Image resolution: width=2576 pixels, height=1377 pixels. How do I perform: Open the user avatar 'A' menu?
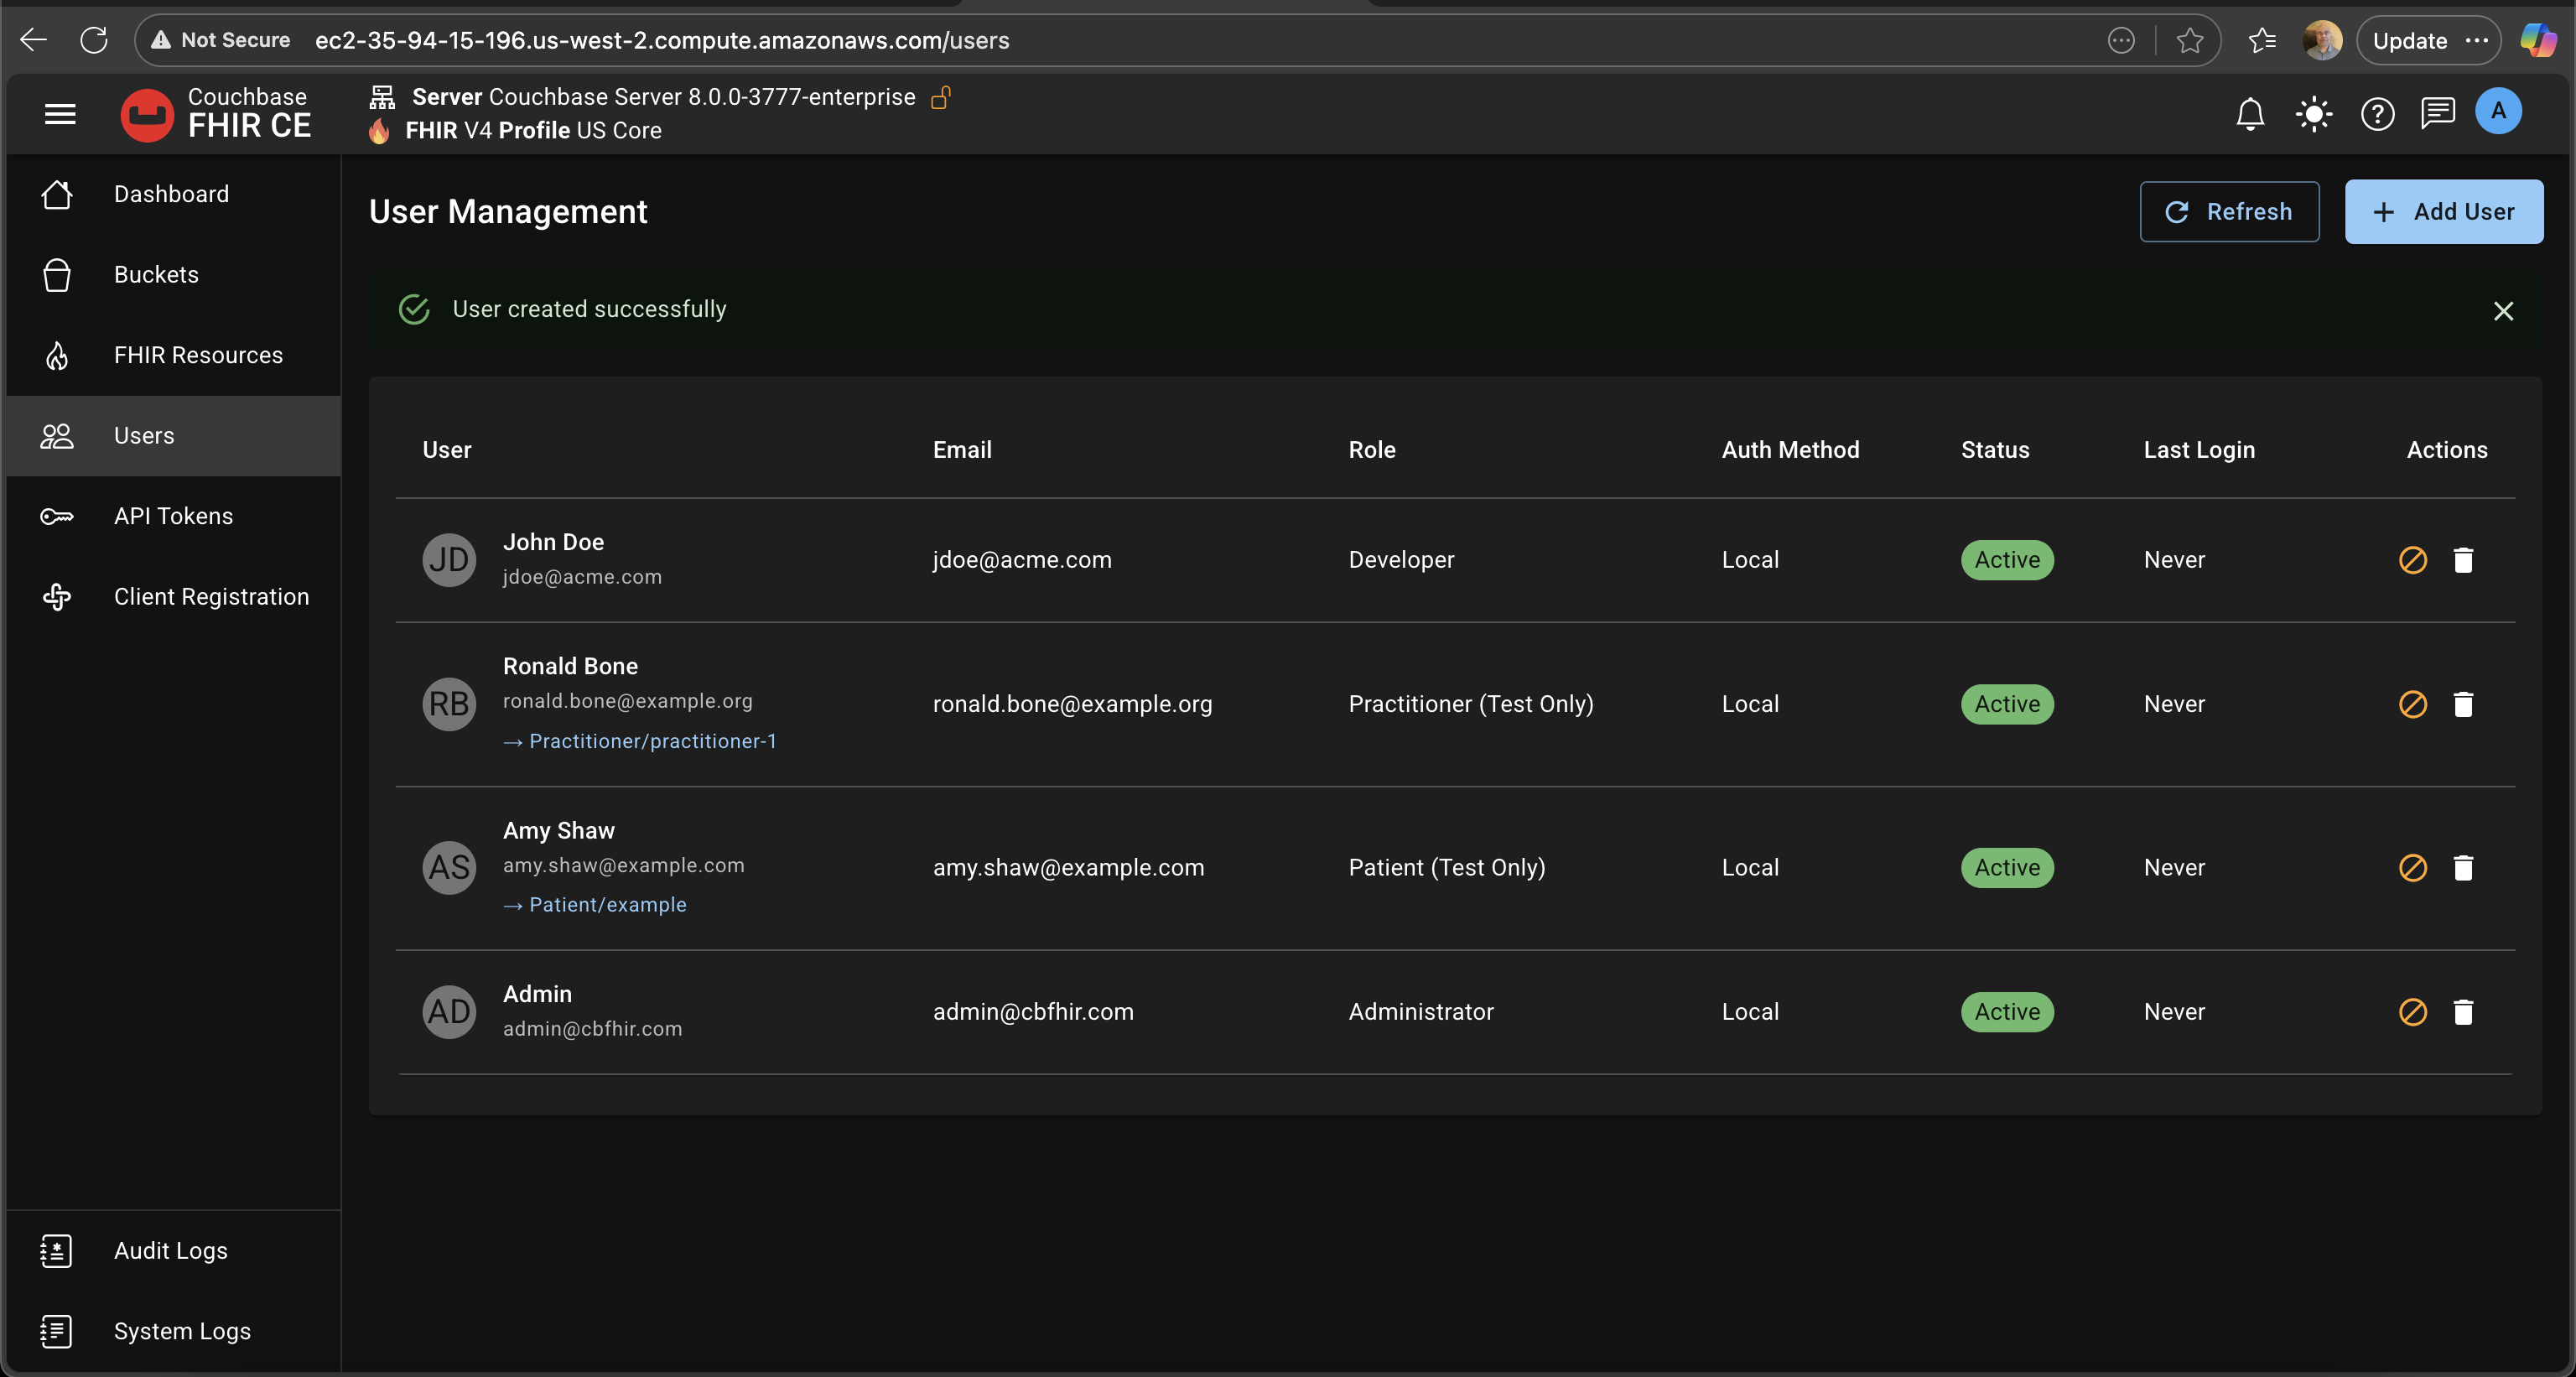[2497, 112]
